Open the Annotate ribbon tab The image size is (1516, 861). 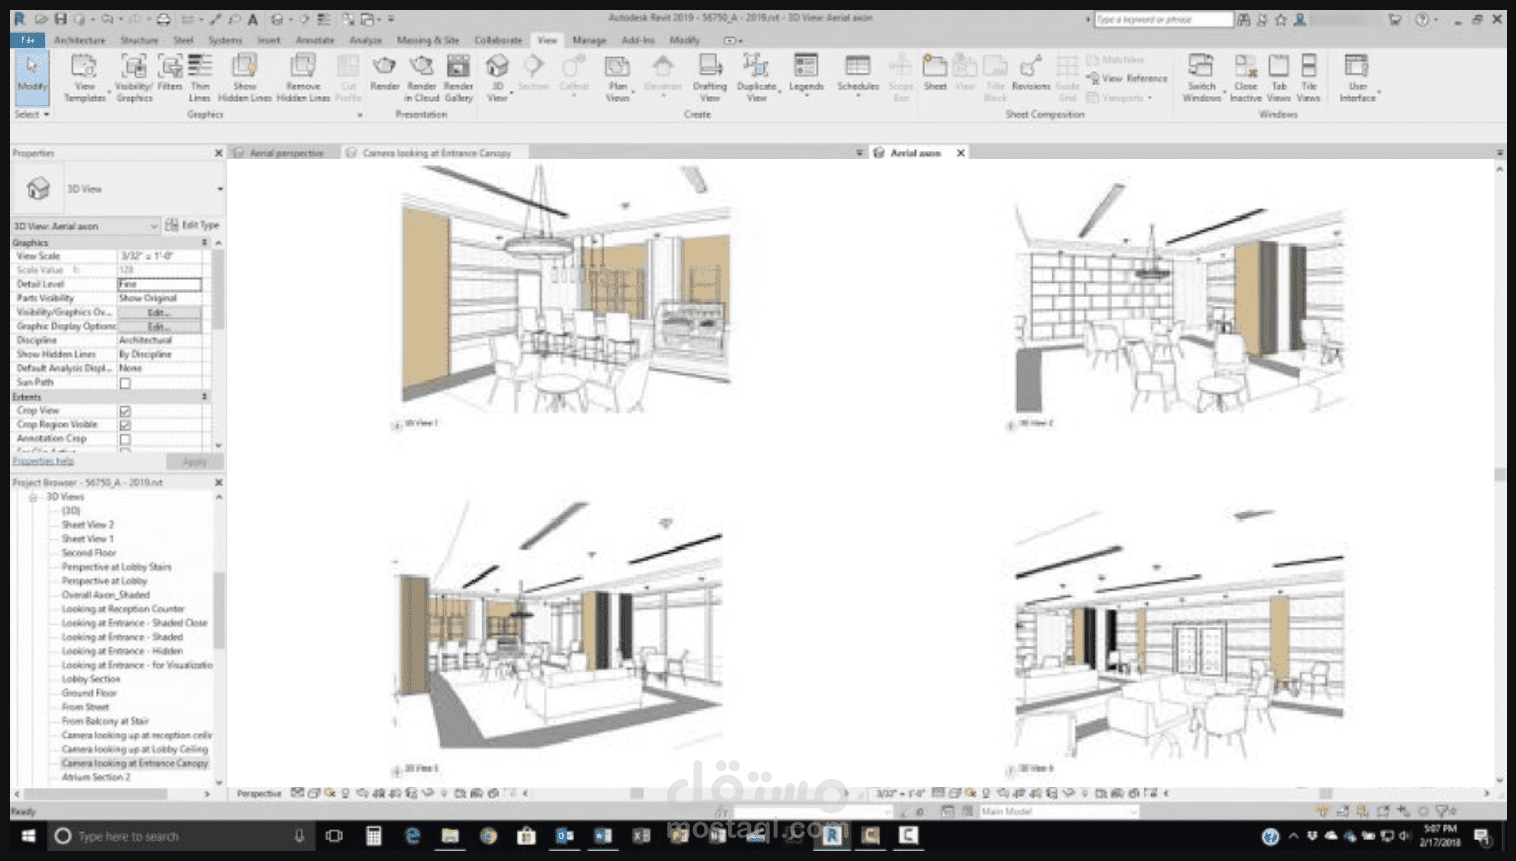(315, 40)
